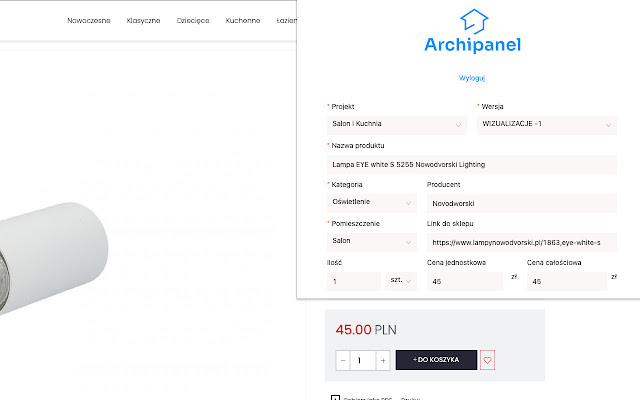Focus the Nazwa produktu input field
Viewport: 640px width, 400px height.
(472, 164)
